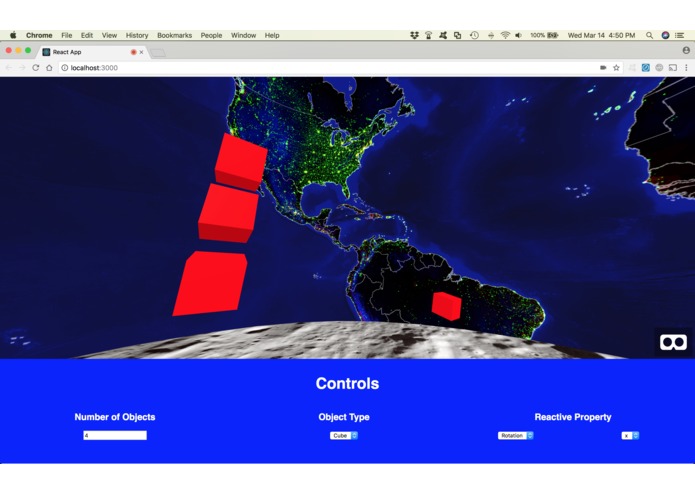Open the Help menu

coord(272,35)
